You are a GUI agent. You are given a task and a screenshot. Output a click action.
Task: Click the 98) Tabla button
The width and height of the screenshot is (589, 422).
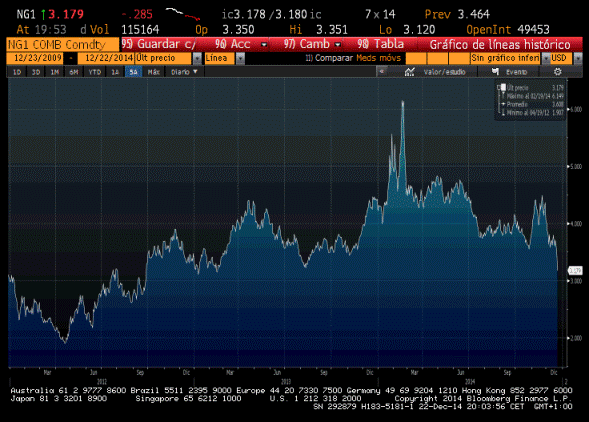tap(380, 44)
